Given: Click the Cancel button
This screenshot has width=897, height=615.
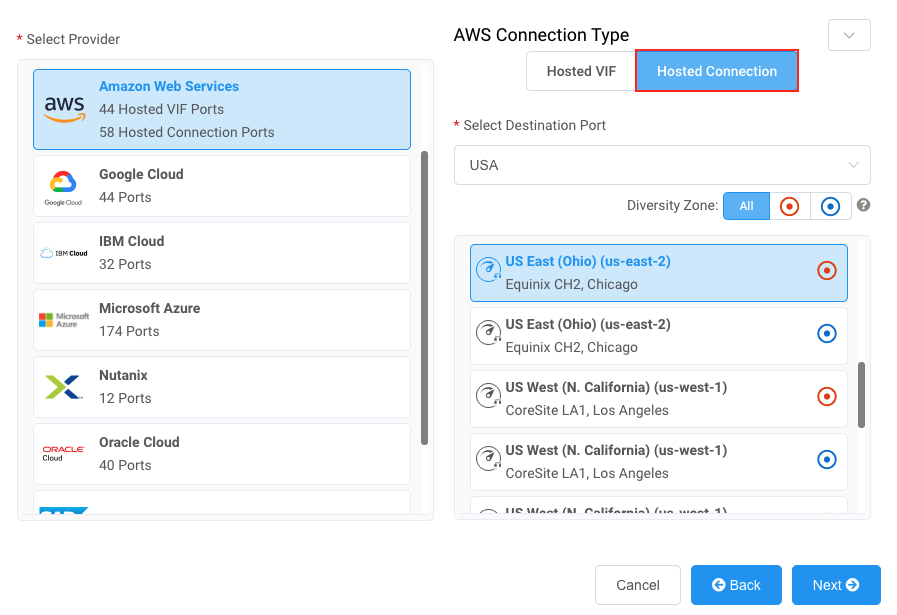Looking at the screenshot, I should (638, 585).
